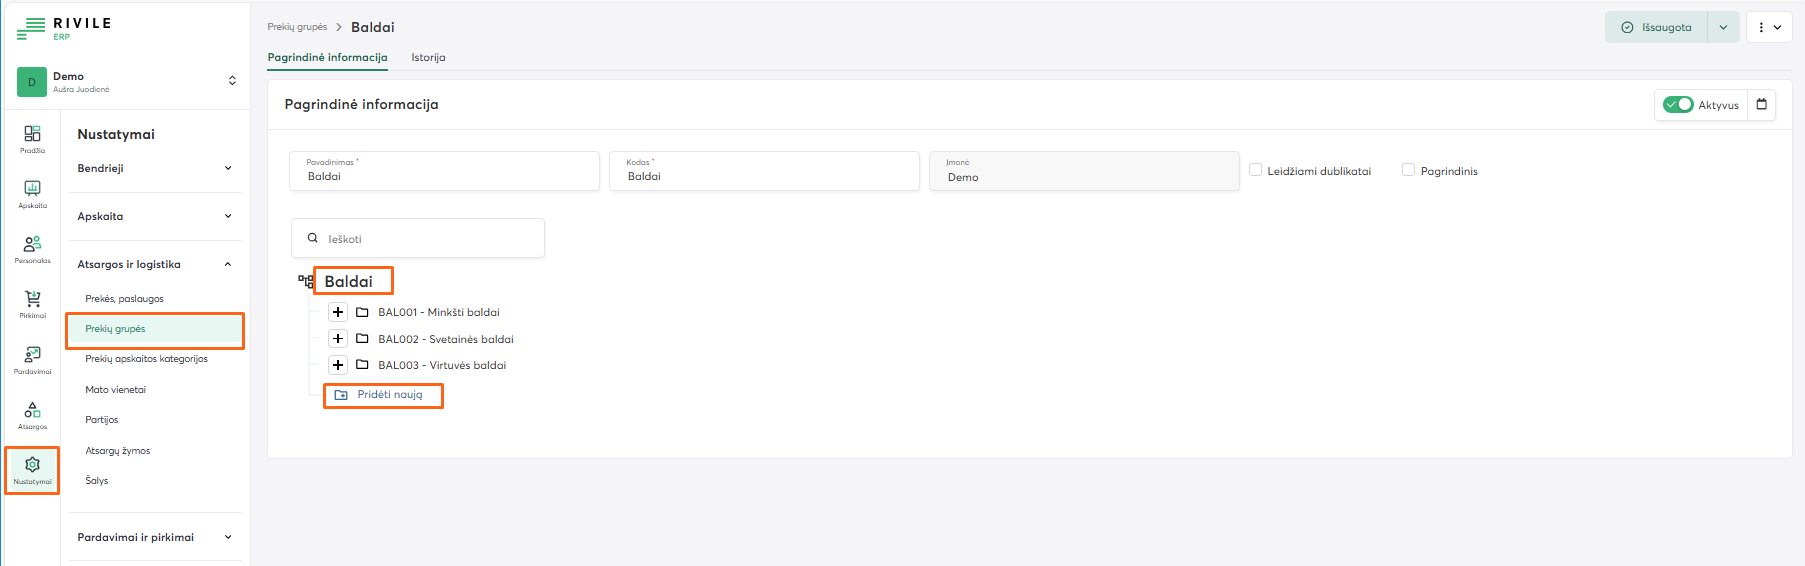
Task: Select Prekių apskaitos kategorijos menu item
Action: tap(146, 359)
